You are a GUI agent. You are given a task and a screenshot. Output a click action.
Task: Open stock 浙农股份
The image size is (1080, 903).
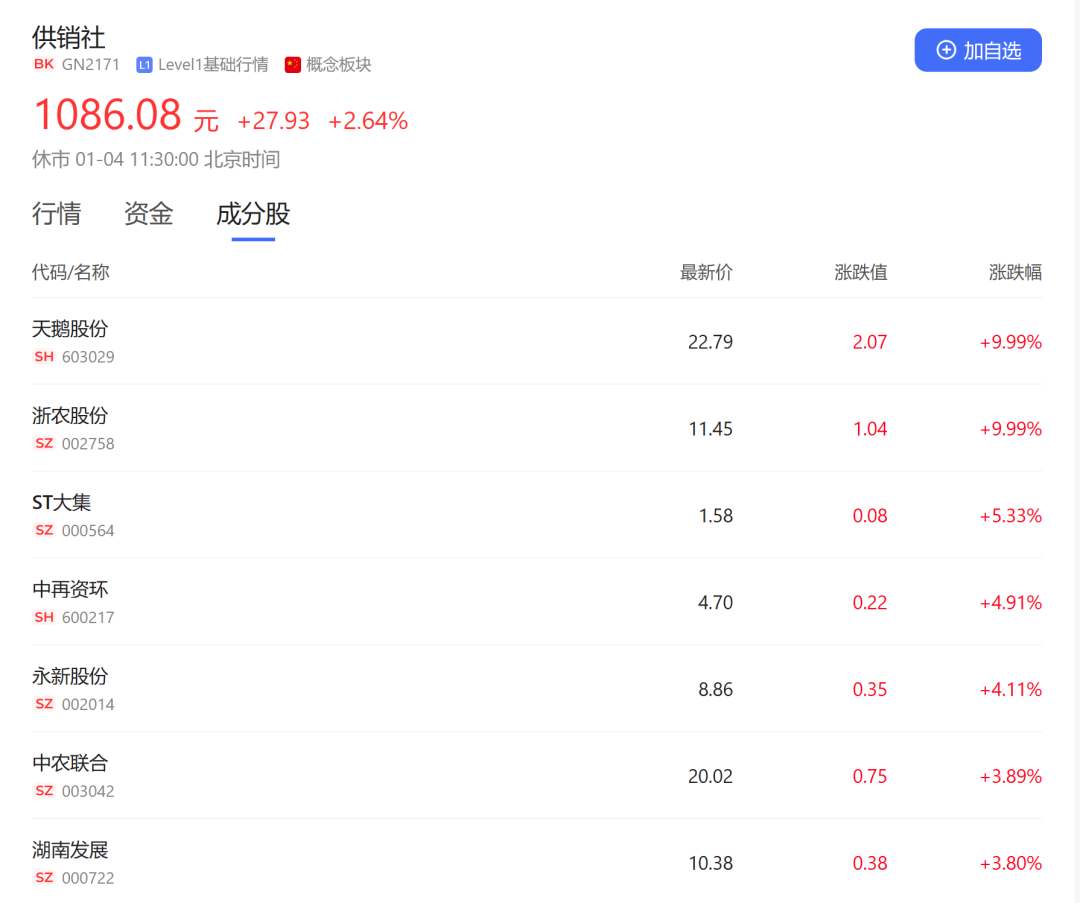coord(70,416)
